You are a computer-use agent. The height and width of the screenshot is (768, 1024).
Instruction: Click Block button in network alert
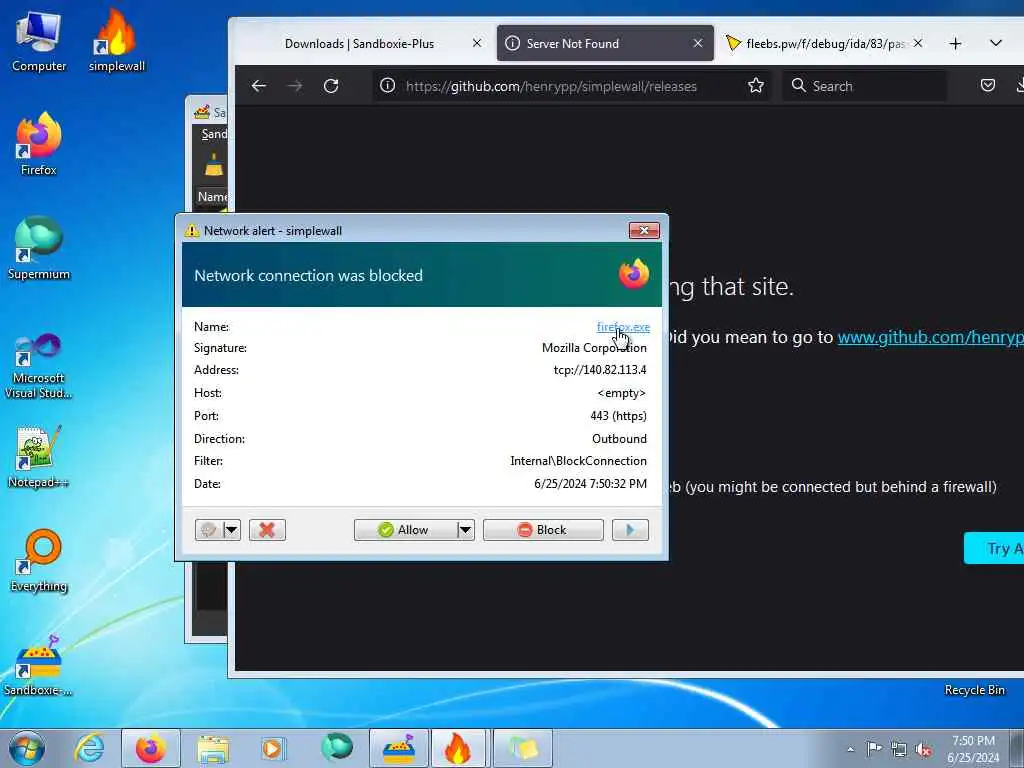click(x=543, y=530)
